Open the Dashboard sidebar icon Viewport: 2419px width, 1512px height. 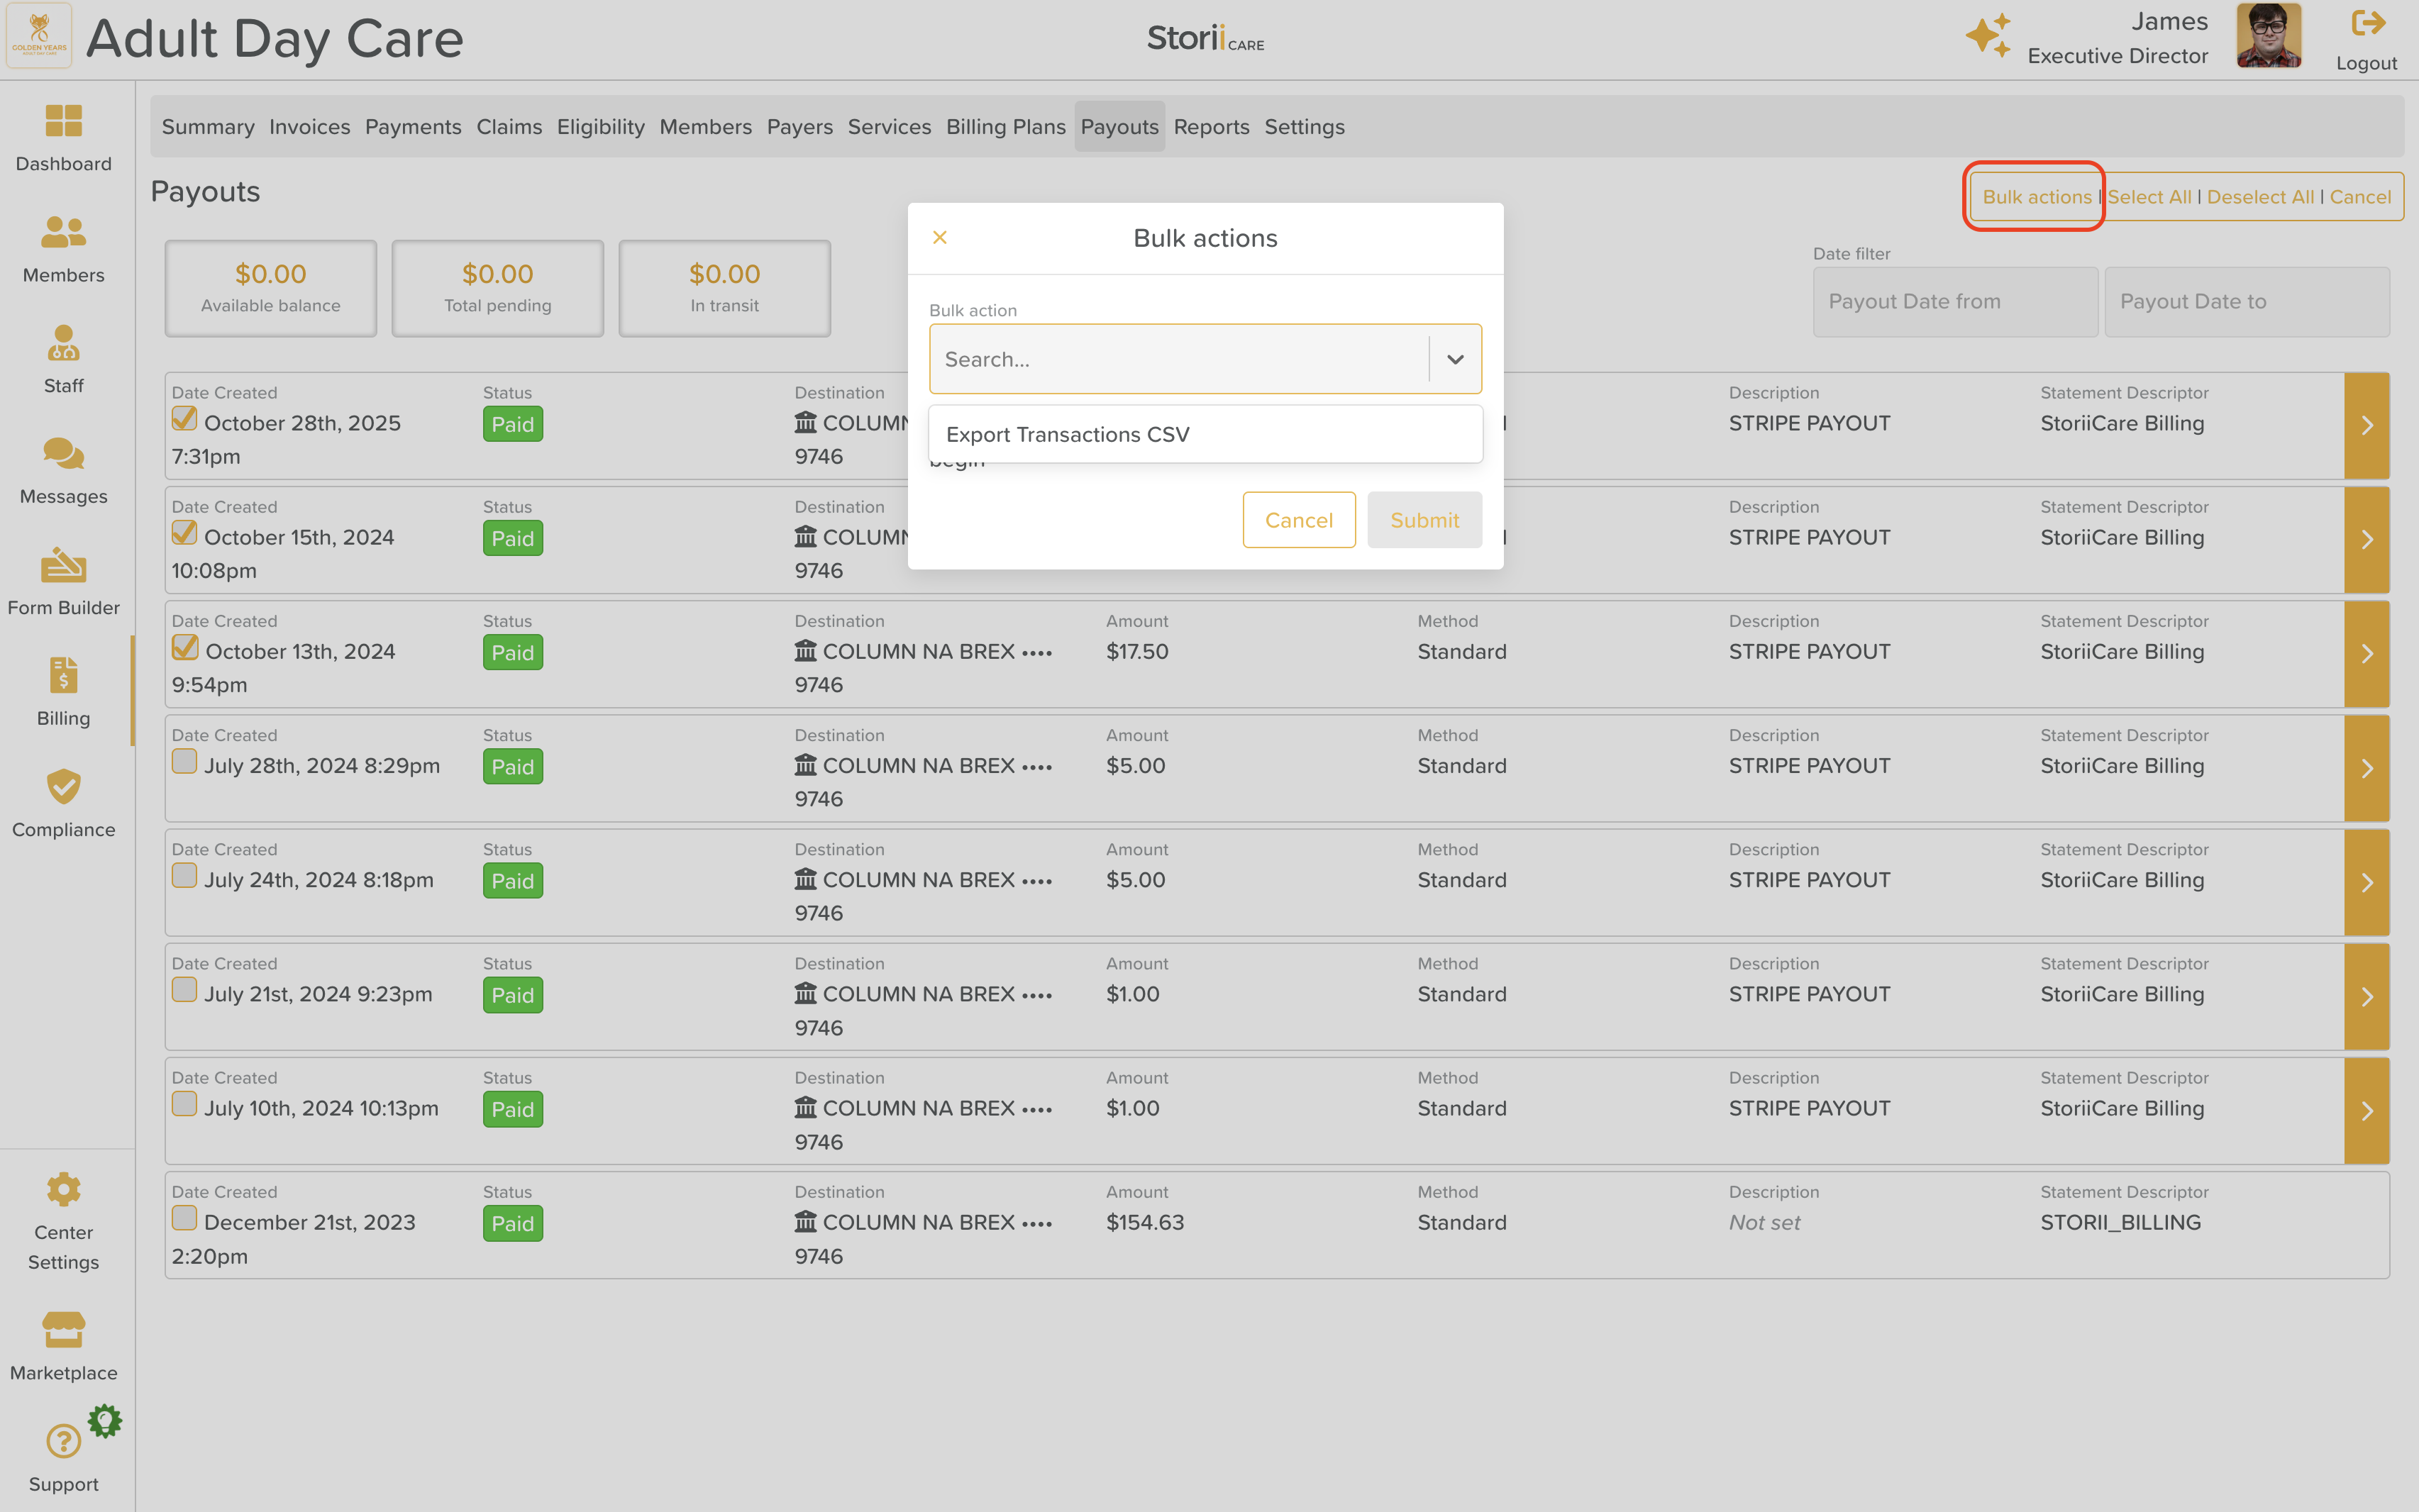[x=63, y=122]
